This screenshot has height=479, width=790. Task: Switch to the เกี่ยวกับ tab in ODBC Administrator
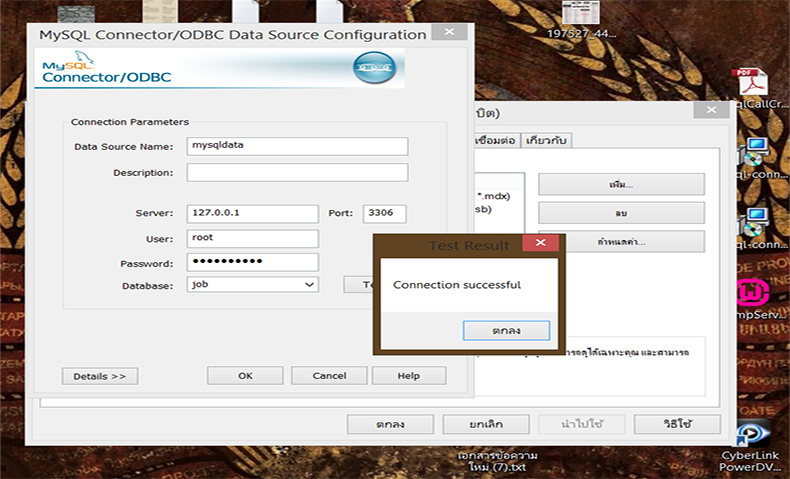pyautogui.click(x=546, y=140)
